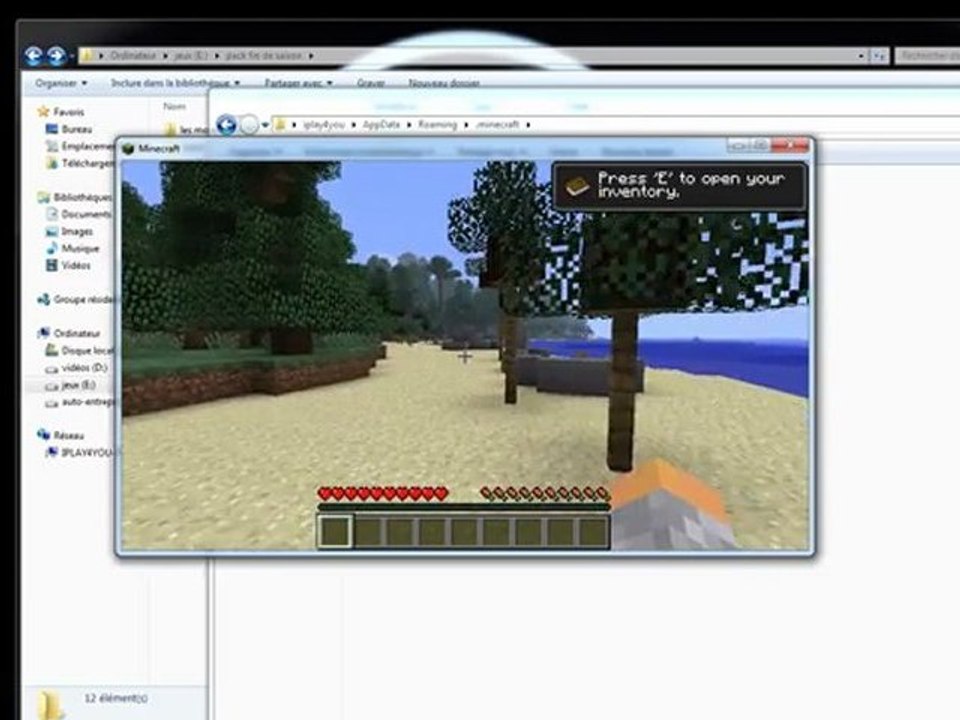Image resolution: width=960 pixels, height=720 pixels.
Task: Select the Ordinateur breadcrumb in rear Explorer
Action: click(x=133, y=56)
